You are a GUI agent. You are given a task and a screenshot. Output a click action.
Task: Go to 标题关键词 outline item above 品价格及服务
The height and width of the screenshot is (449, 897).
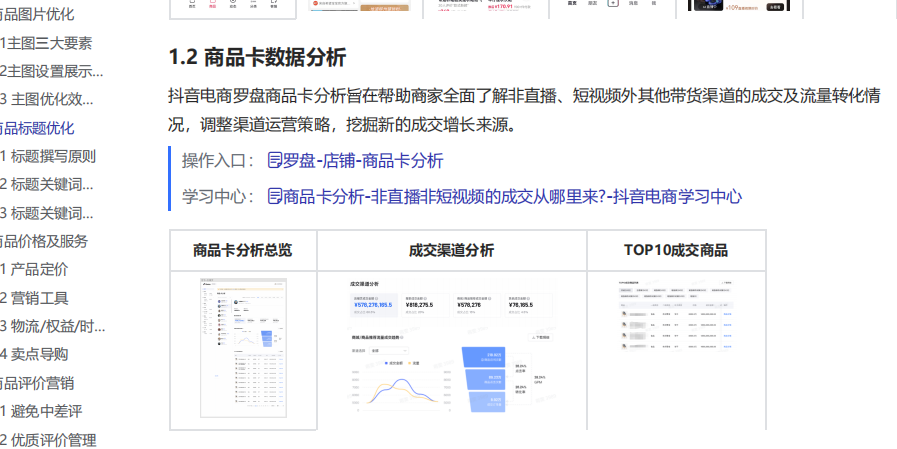coord(46,213)
